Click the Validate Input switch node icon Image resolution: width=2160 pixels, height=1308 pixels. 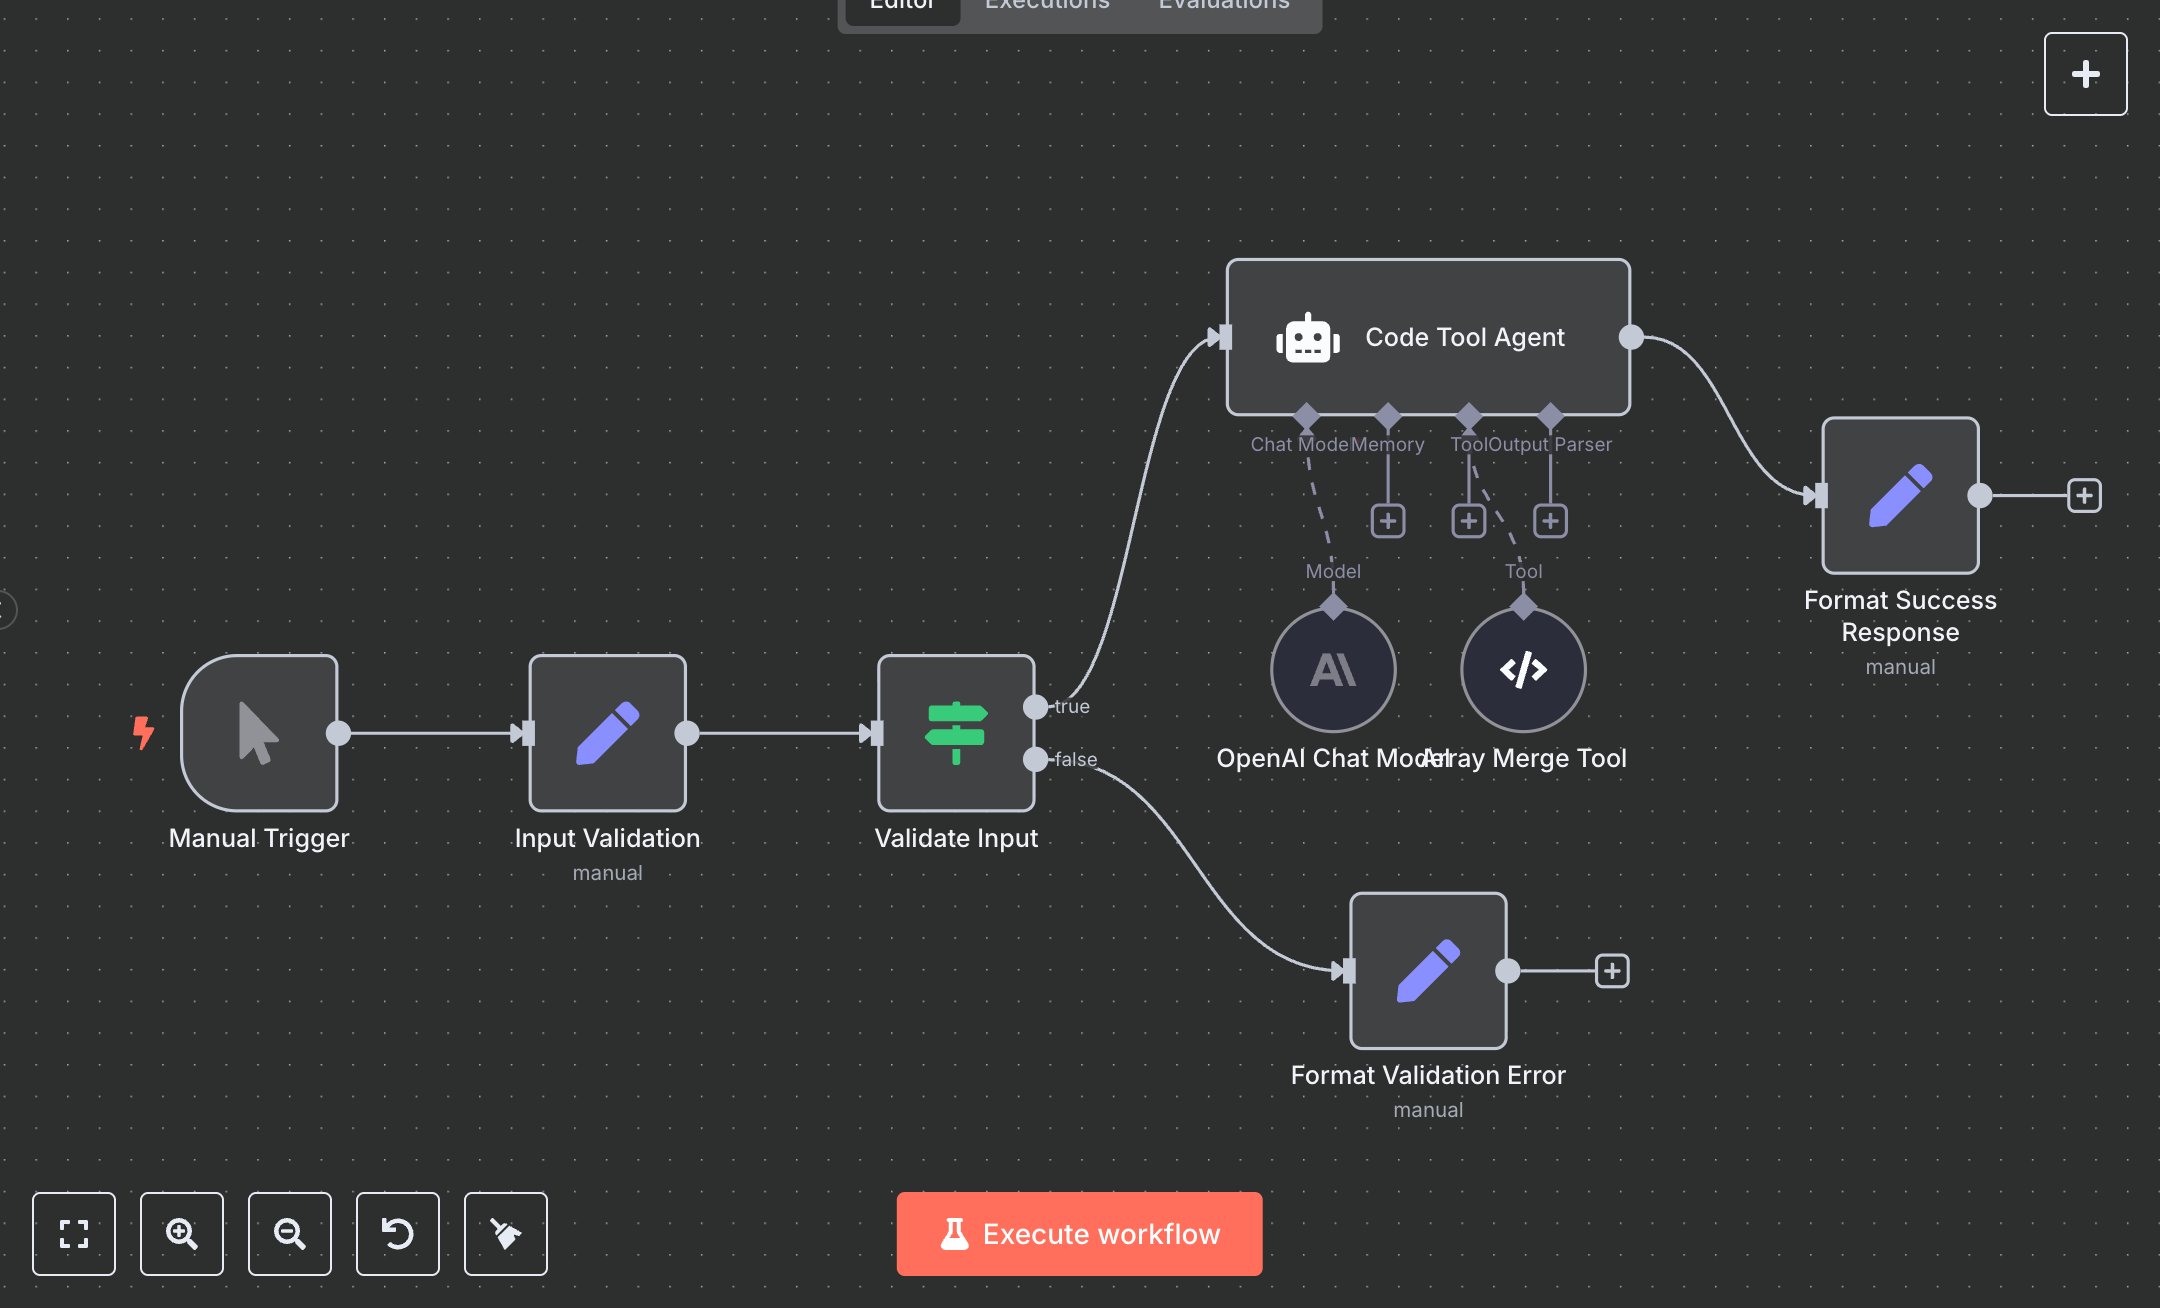[x=955, y=735]
